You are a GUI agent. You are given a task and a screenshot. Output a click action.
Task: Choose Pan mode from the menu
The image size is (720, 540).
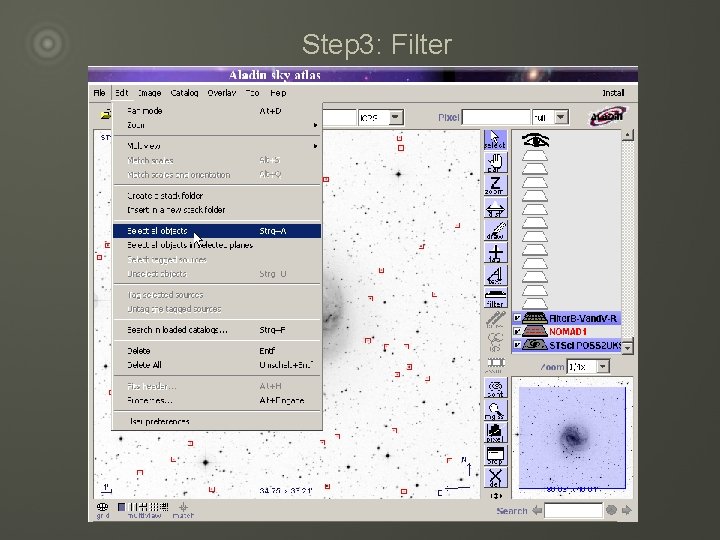tap(217, 111)
